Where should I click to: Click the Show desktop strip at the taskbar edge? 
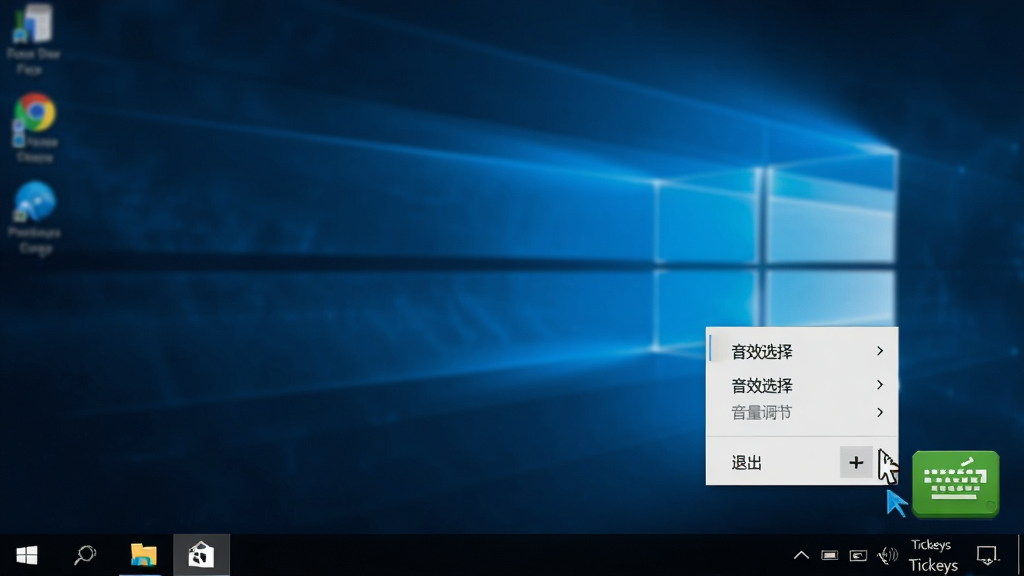point(1020,555)
